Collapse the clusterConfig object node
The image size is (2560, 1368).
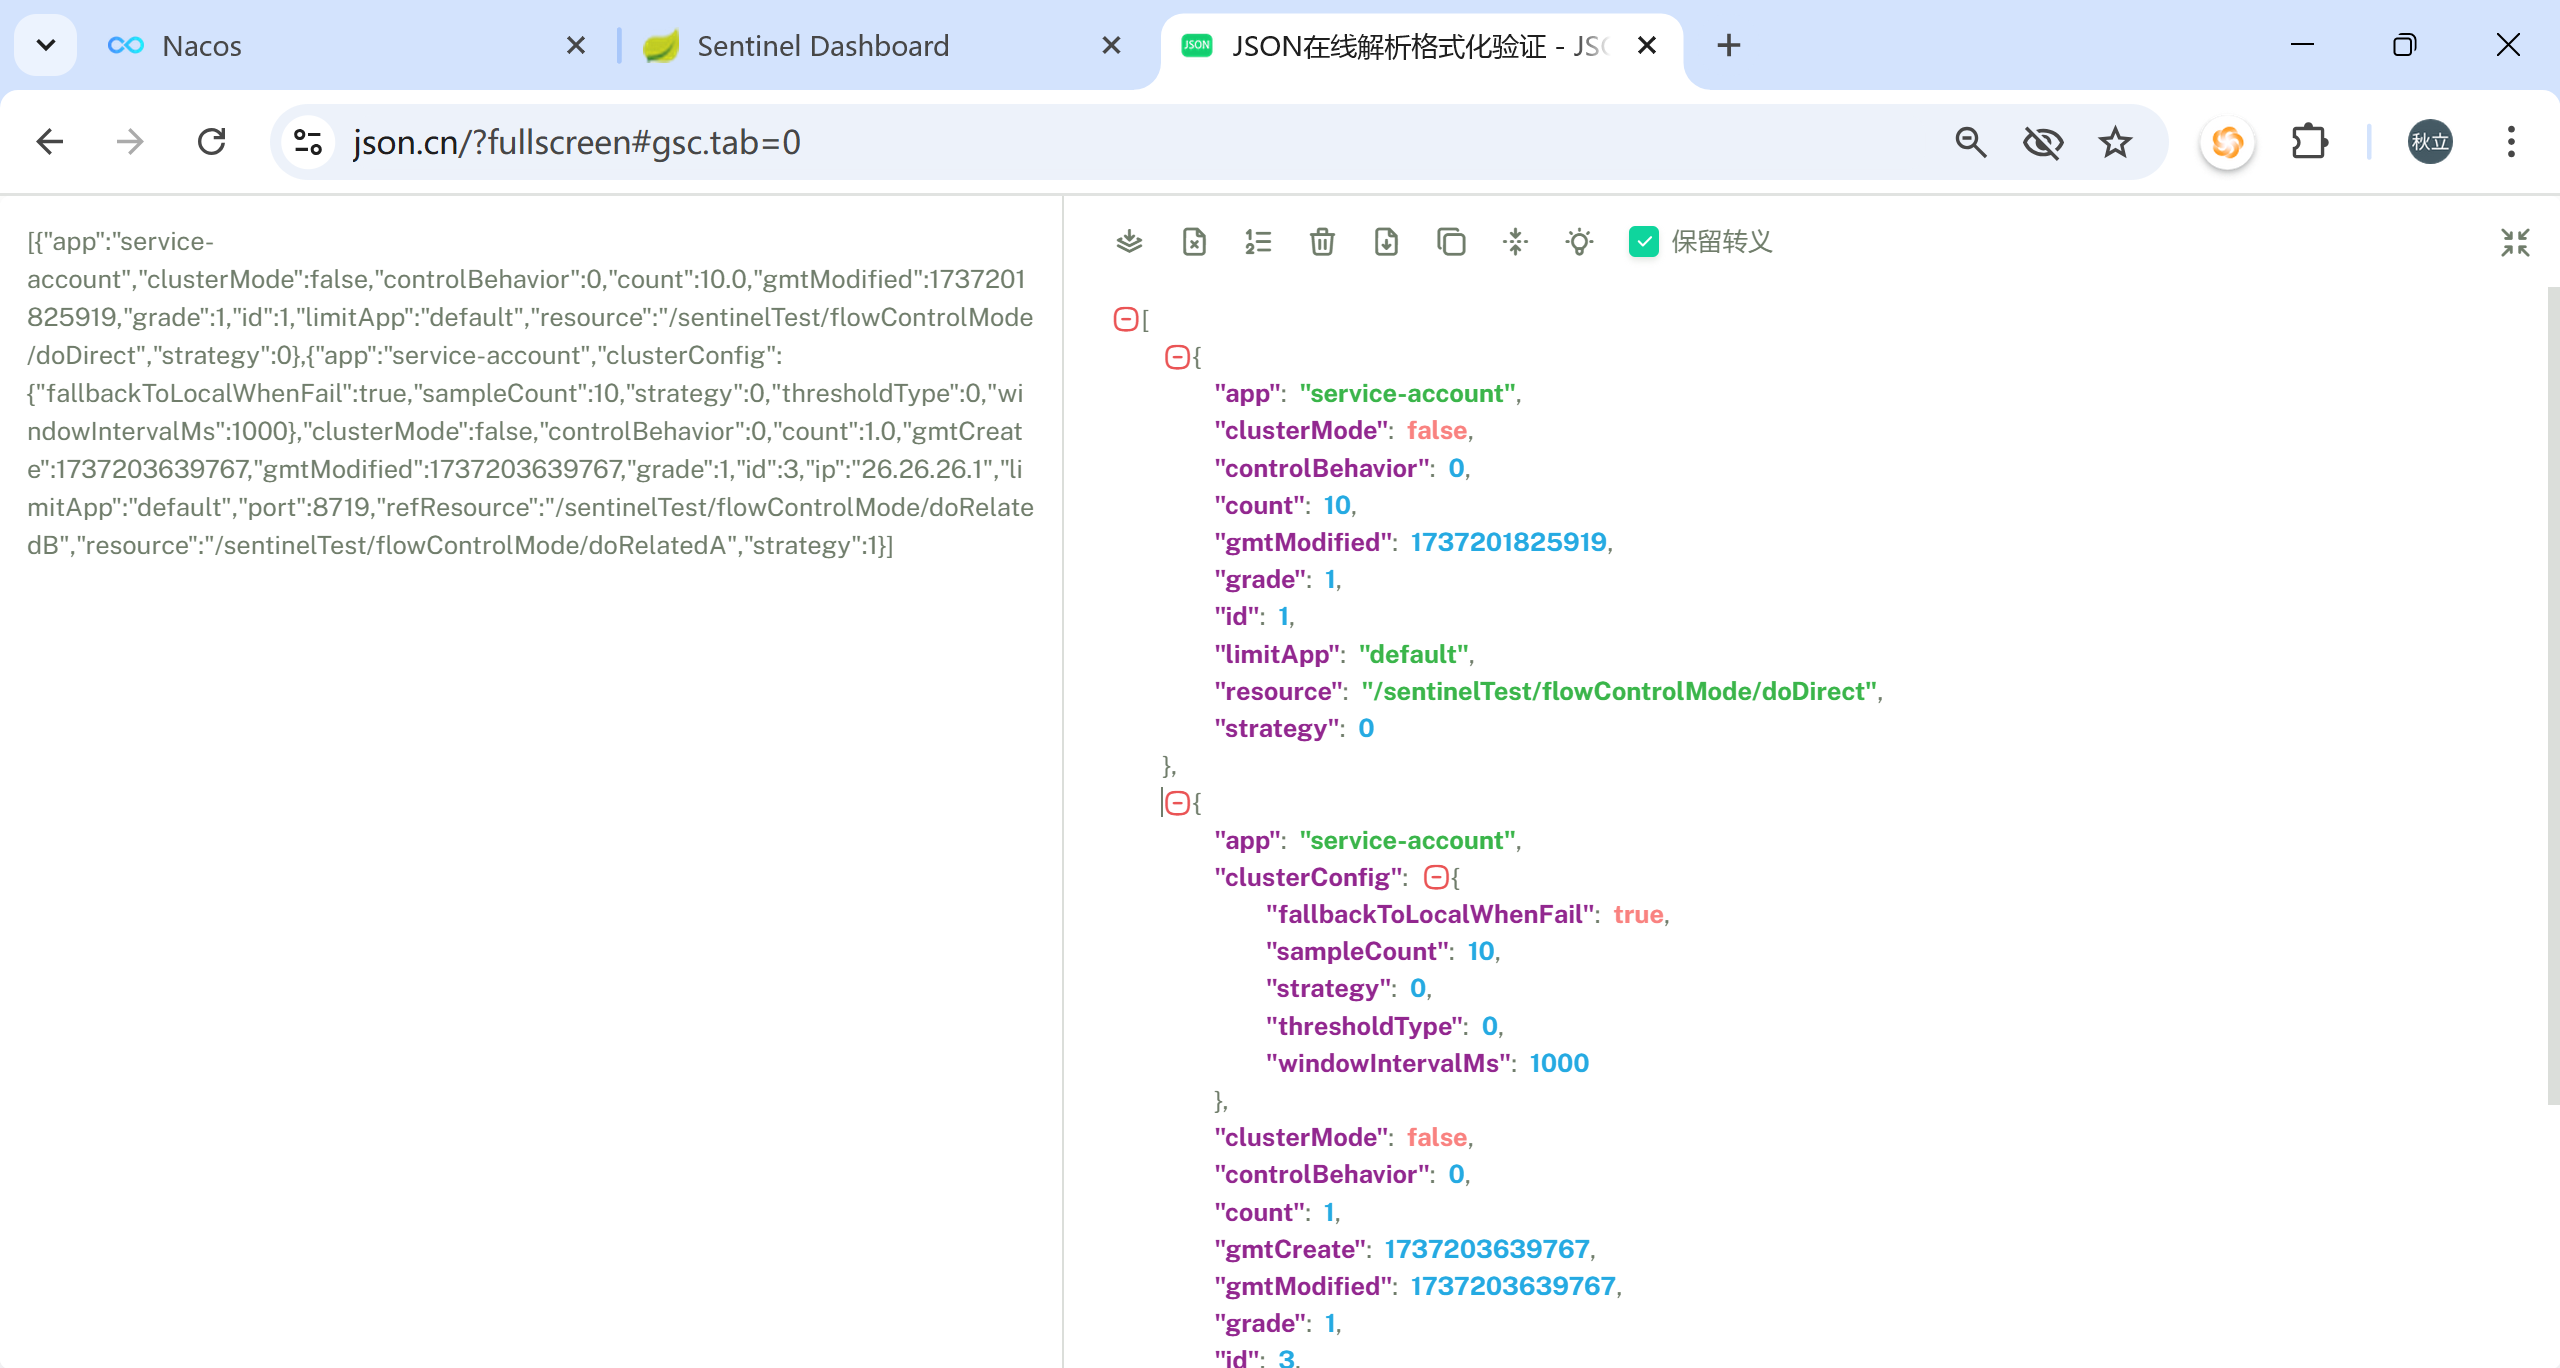1435,877
